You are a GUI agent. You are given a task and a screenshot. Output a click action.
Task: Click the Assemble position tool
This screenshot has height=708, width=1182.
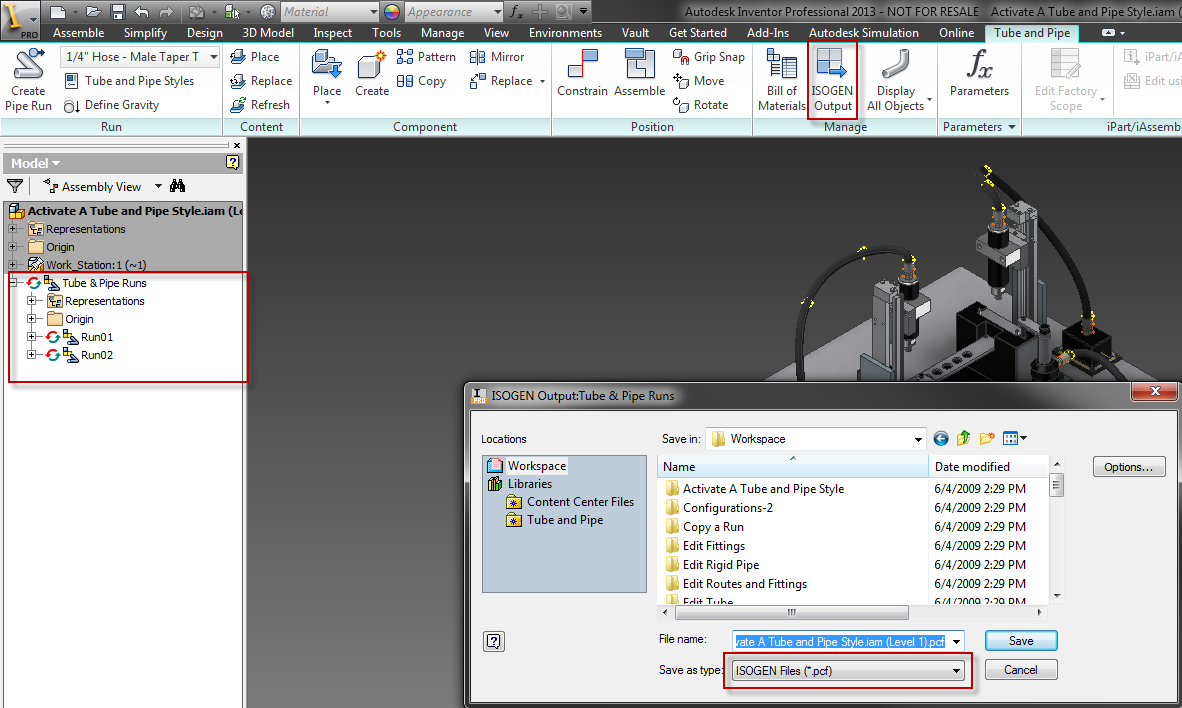point(639,74)
